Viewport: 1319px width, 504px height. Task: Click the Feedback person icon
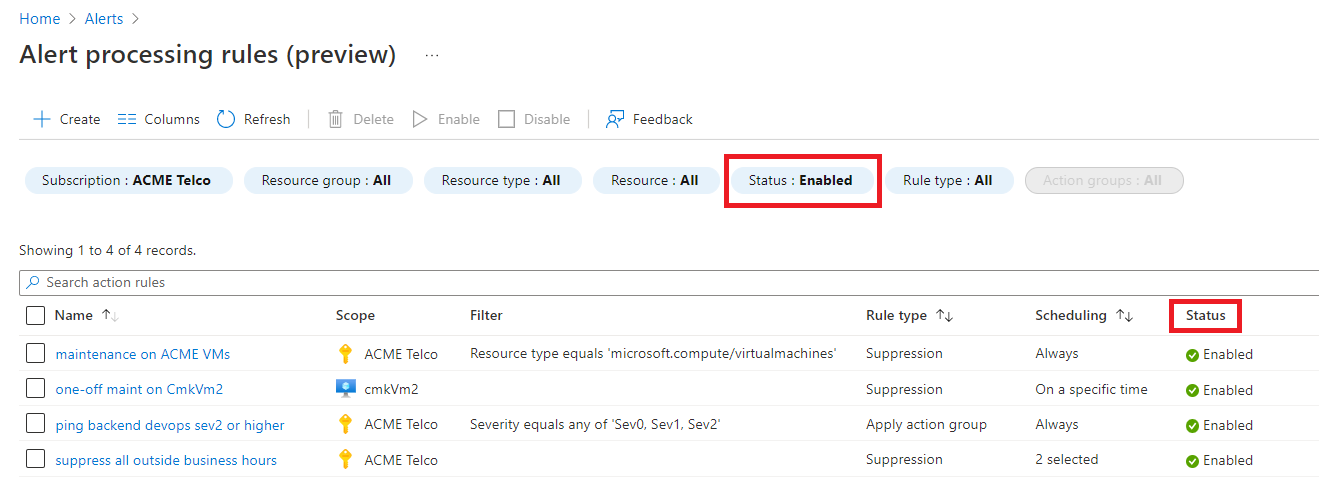pos(615,119)
